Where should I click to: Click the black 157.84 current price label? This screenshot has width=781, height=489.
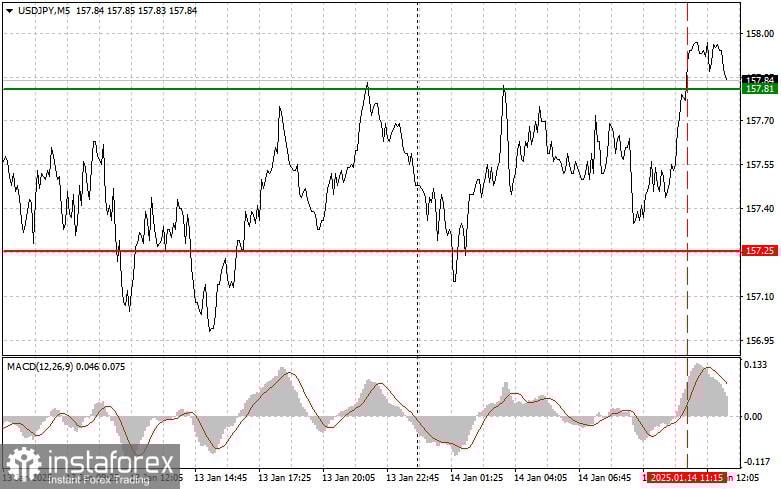tap(760, 80)
